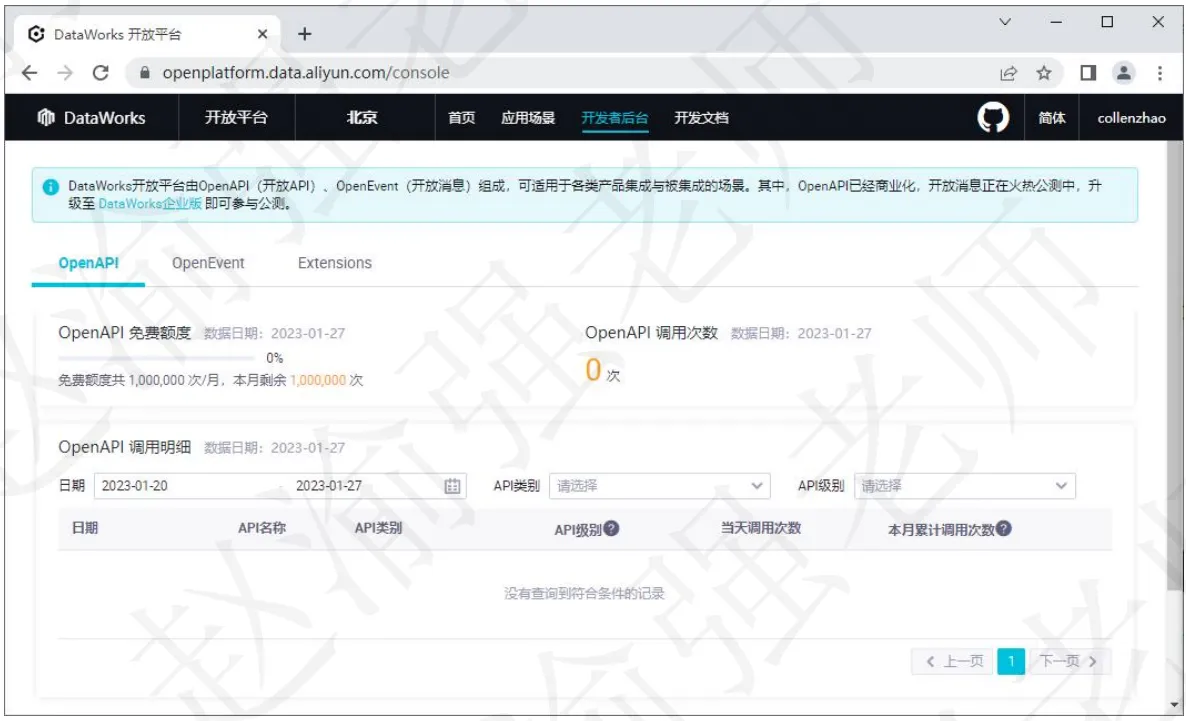
Task: Open 开发文档 navigation item
Action: click(x=701, y=117)
